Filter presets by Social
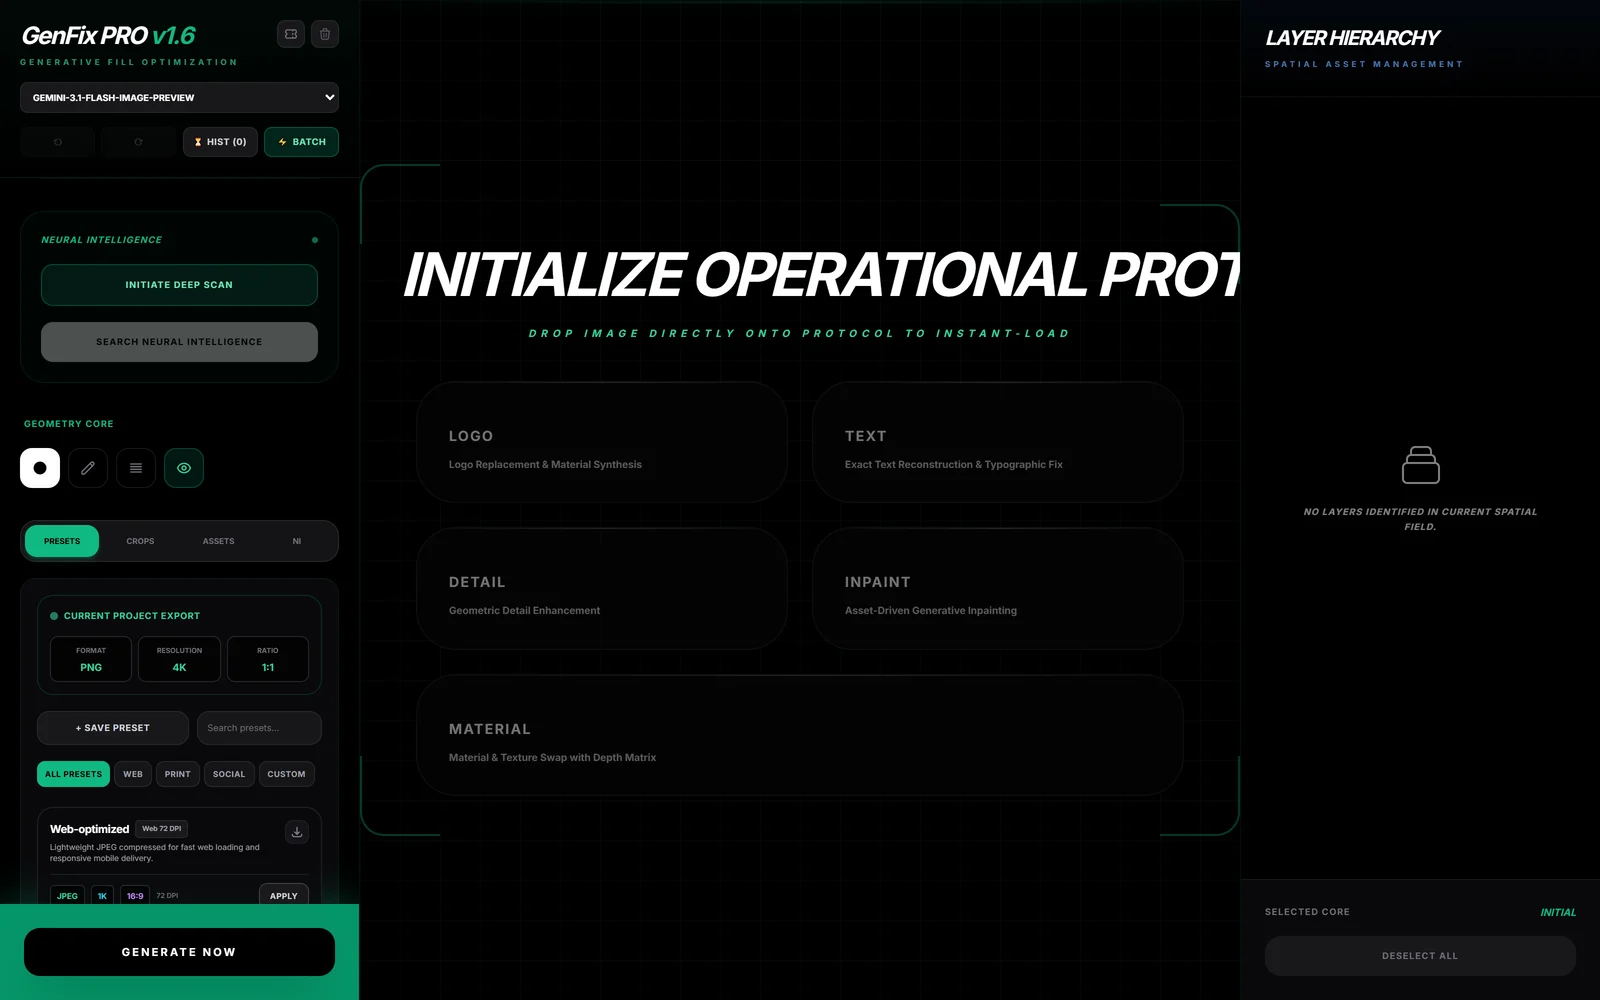Viewport: 1600px width, 1000px height. point(229,774)
